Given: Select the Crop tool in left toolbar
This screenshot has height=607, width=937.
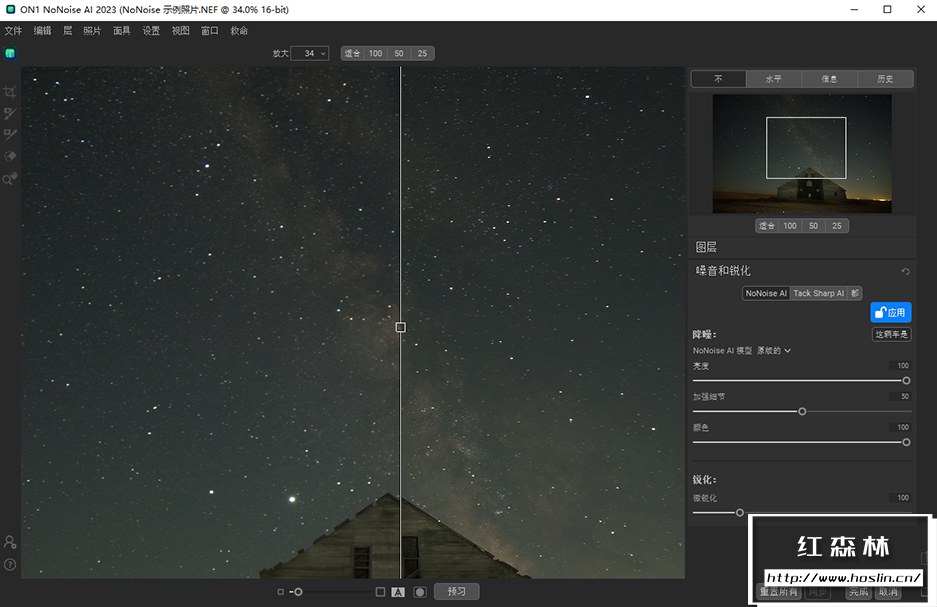Looking at the screenshot, I should pyautogui.click(x=10, y=92).
